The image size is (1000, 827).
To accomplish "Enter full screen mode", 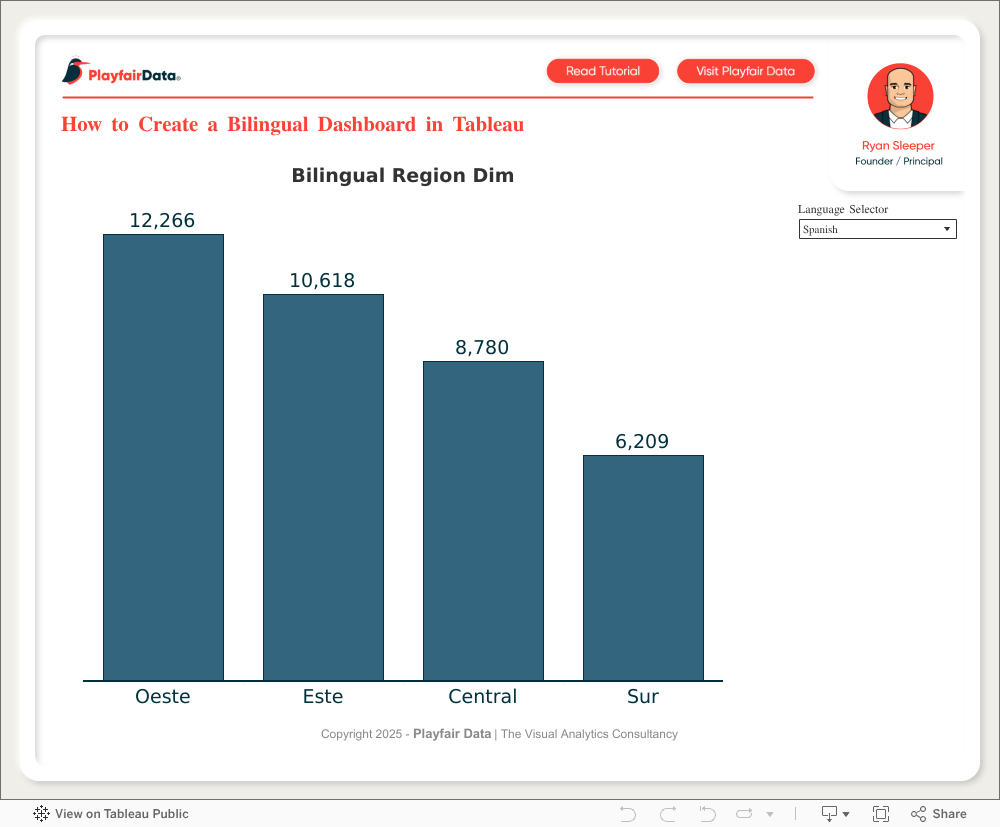I will coord(881,814).
